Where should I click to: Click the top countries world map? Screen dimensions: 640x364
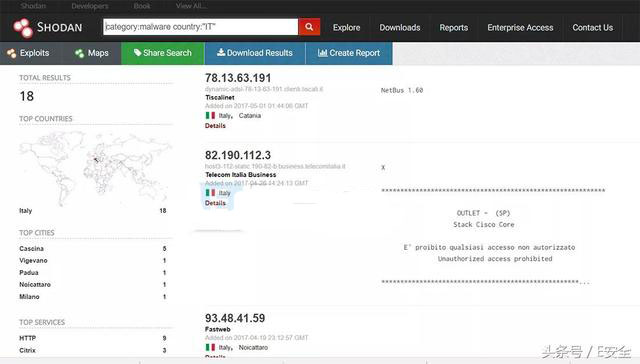[x=95, y=167]
